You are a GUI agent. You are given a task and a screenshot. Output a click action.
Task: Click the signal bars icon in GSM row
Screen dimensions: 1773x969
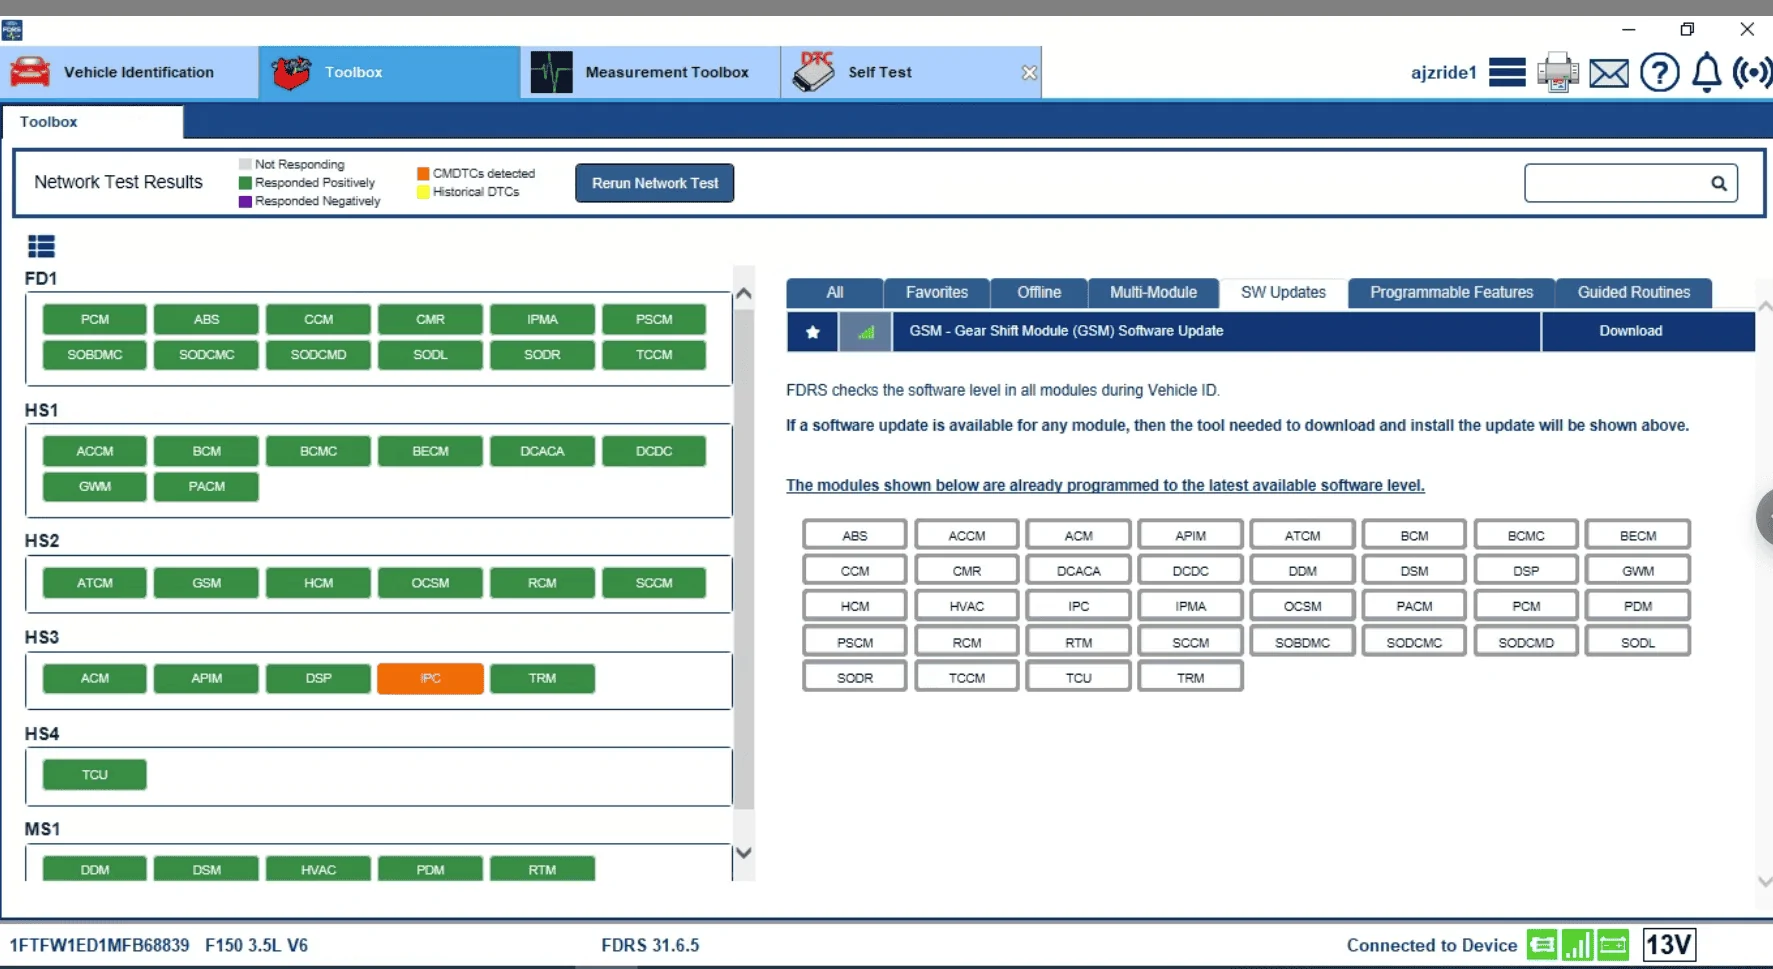tap(866, 332)
